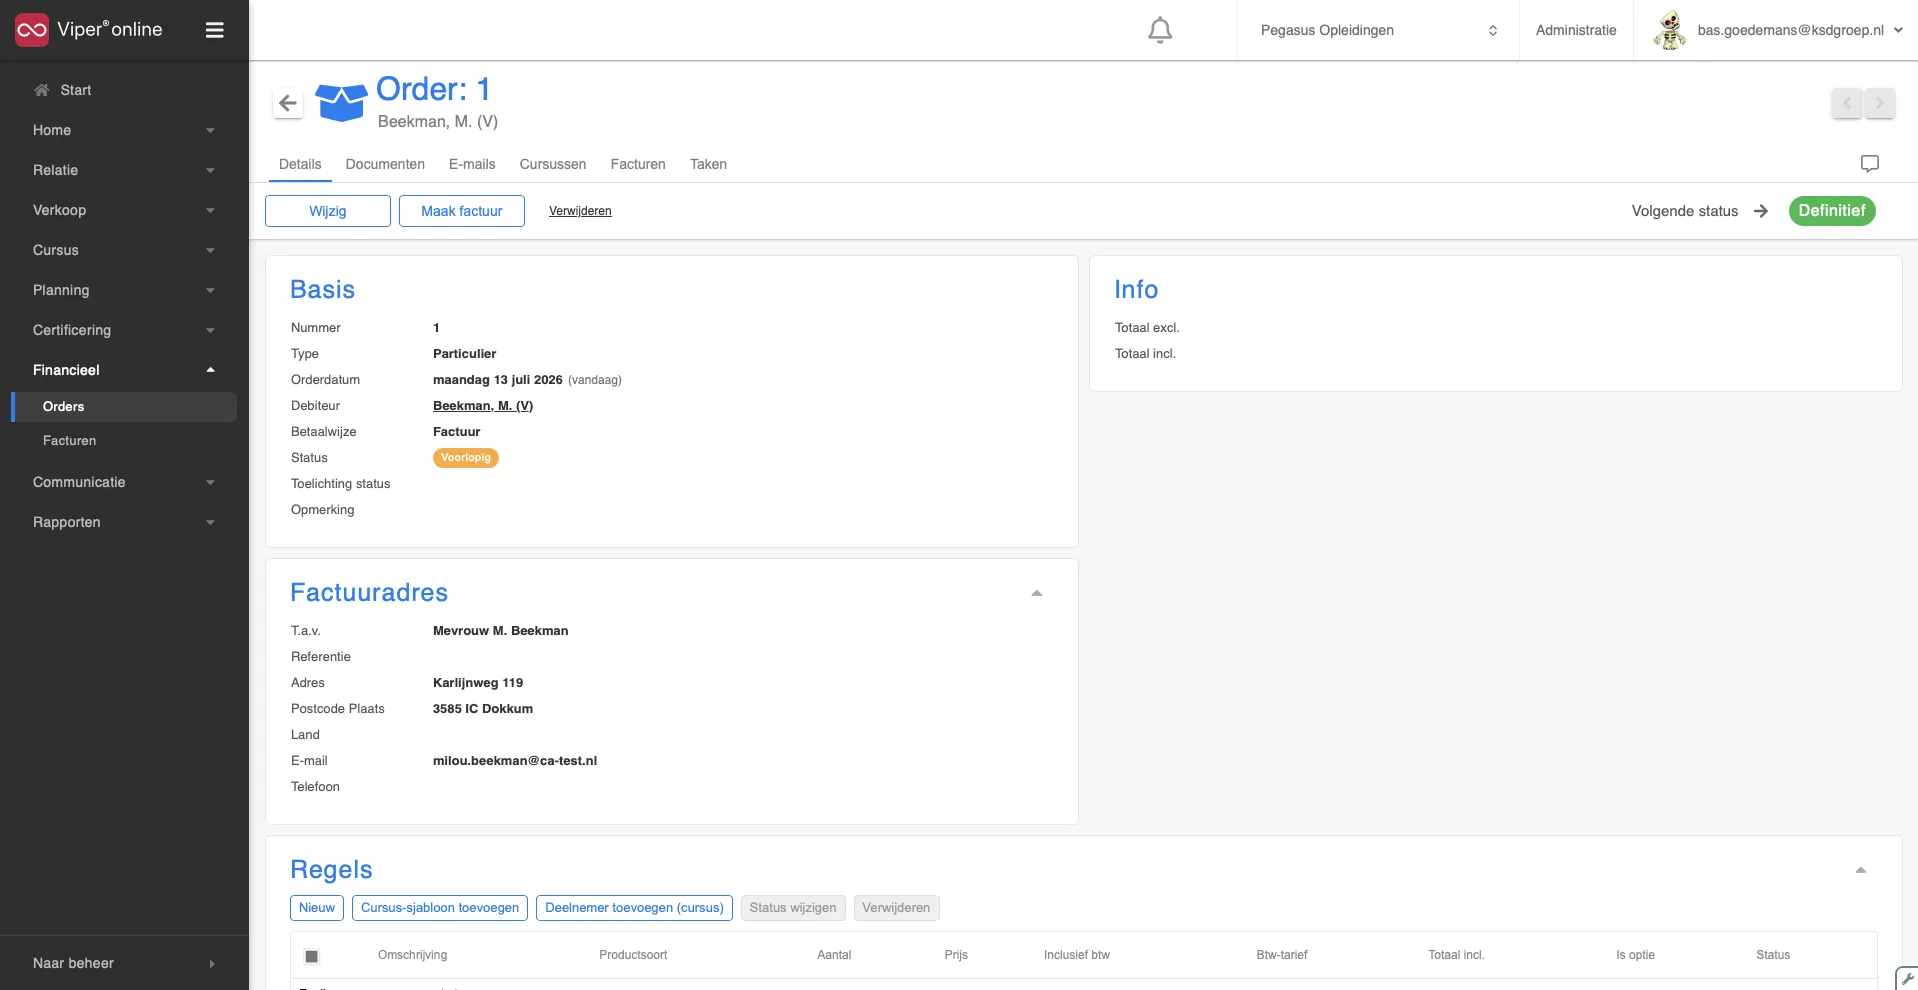Go back with the left arrow button
This screenshot has width=1918, height=990.
tap(288, 103)
